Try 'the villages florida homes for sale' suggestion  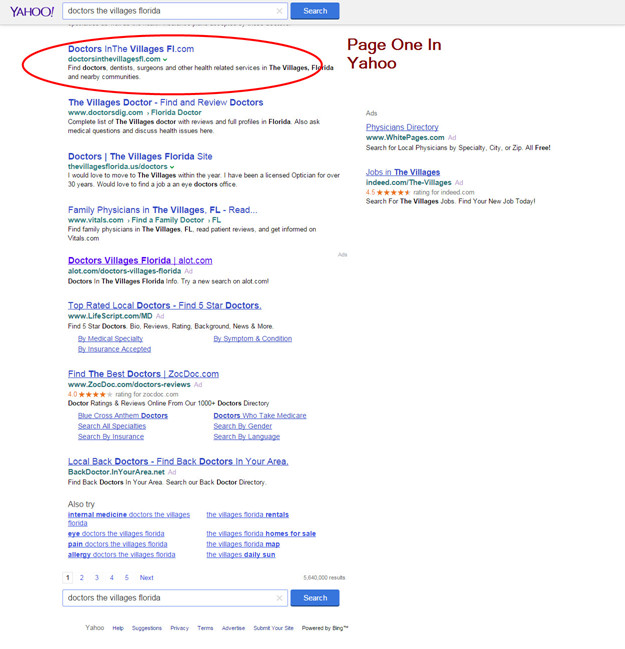260,534
